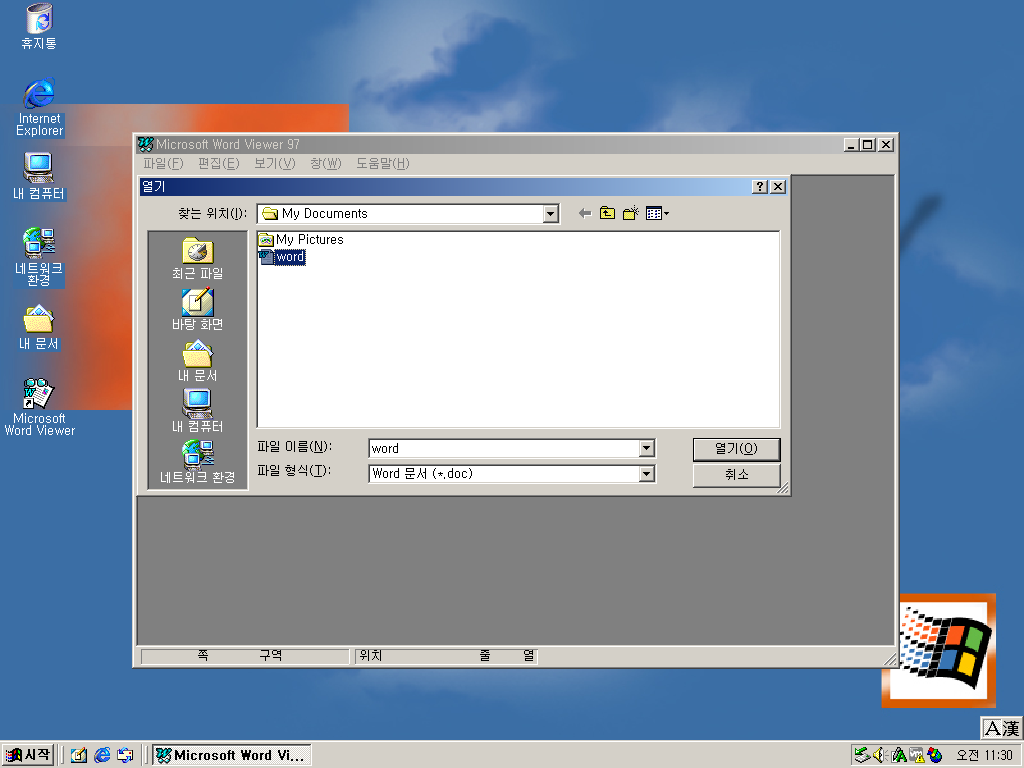
Task: Select 최근 파일 in the places bar
Action: pos(197,259)
